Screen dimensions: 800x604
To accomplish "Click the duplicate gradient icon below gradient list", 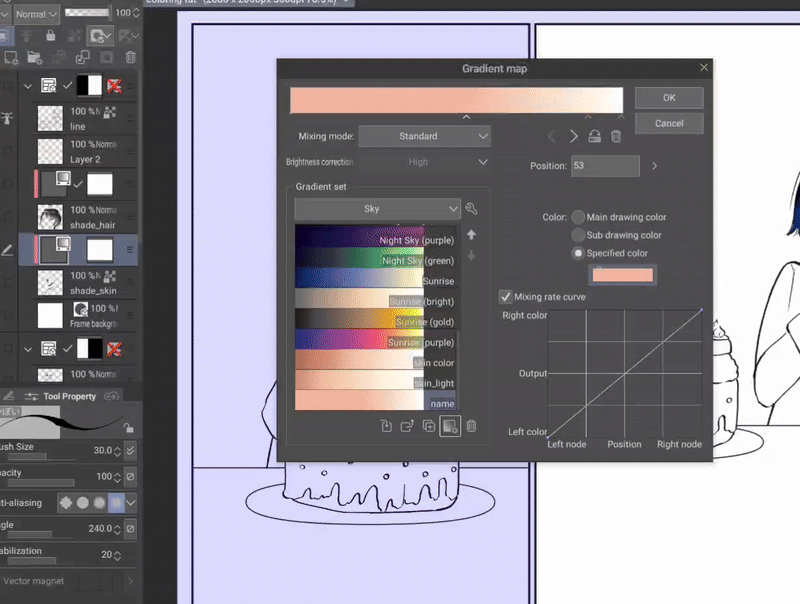I will click(429, 426).
